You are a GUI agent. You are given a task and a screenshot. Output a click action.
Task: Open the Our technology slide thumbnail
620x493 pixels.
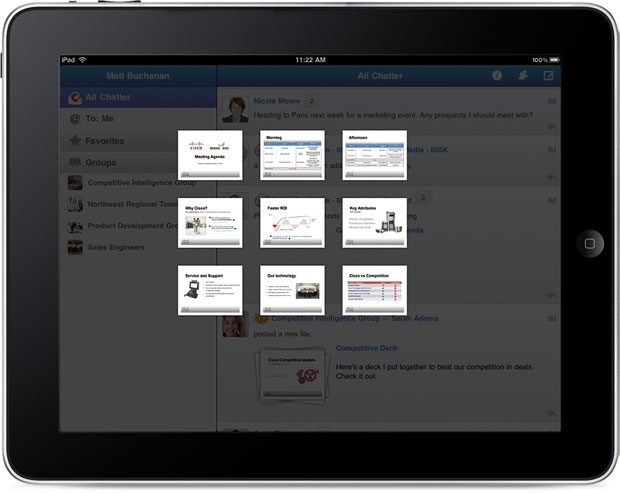pos(292,291)
